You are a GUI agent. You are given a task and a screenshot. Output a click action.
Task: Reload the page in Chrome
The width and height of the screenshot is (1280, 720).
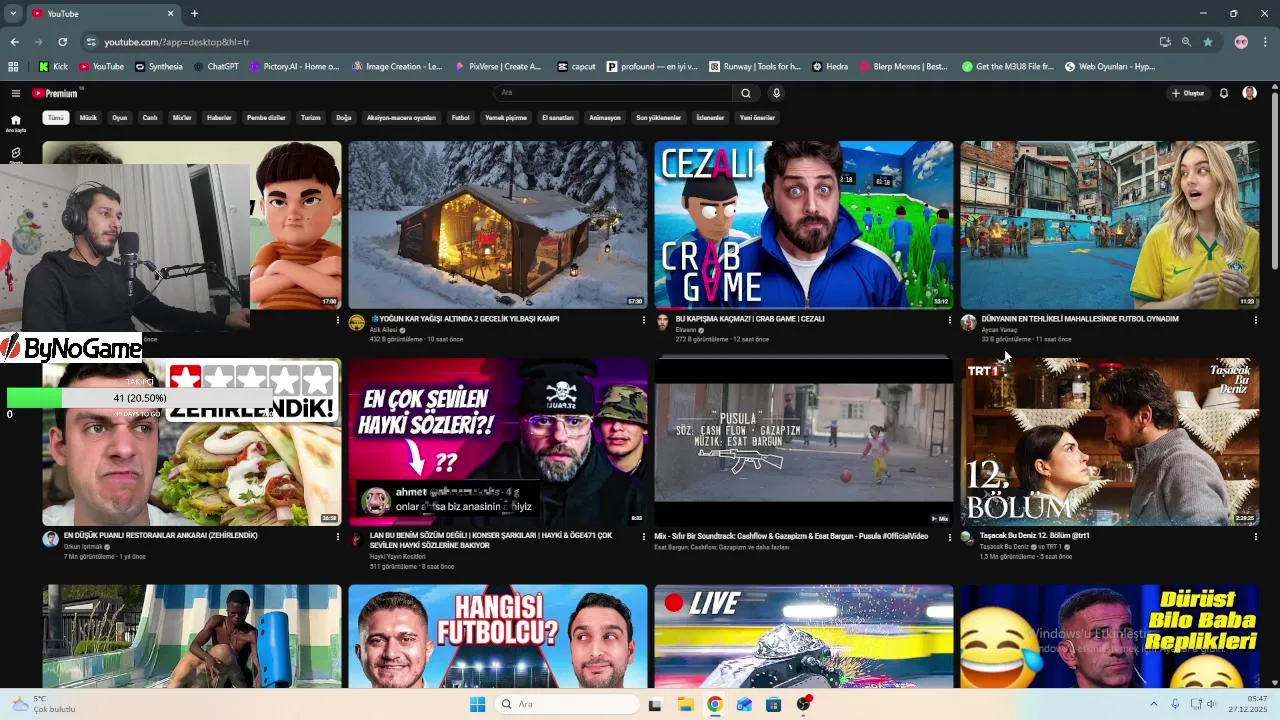[62, 42]
